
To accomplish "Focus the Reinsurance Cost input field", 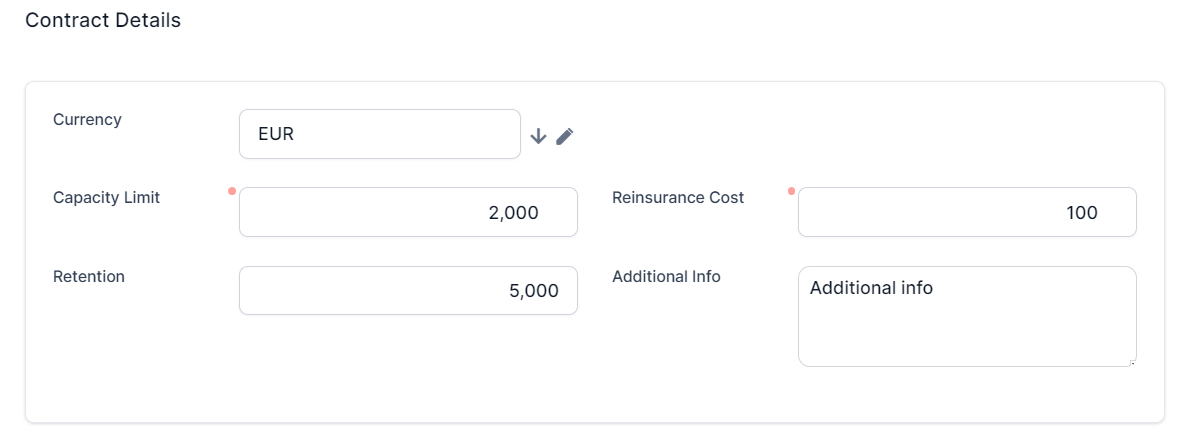I will tap(967, 212).
